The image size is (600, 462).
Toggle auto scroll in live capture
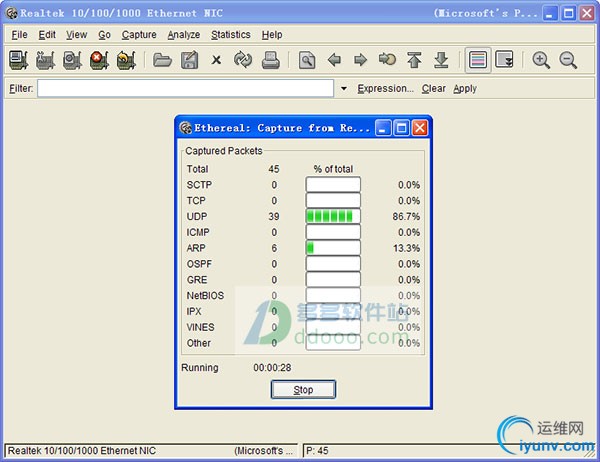point(504,60)
